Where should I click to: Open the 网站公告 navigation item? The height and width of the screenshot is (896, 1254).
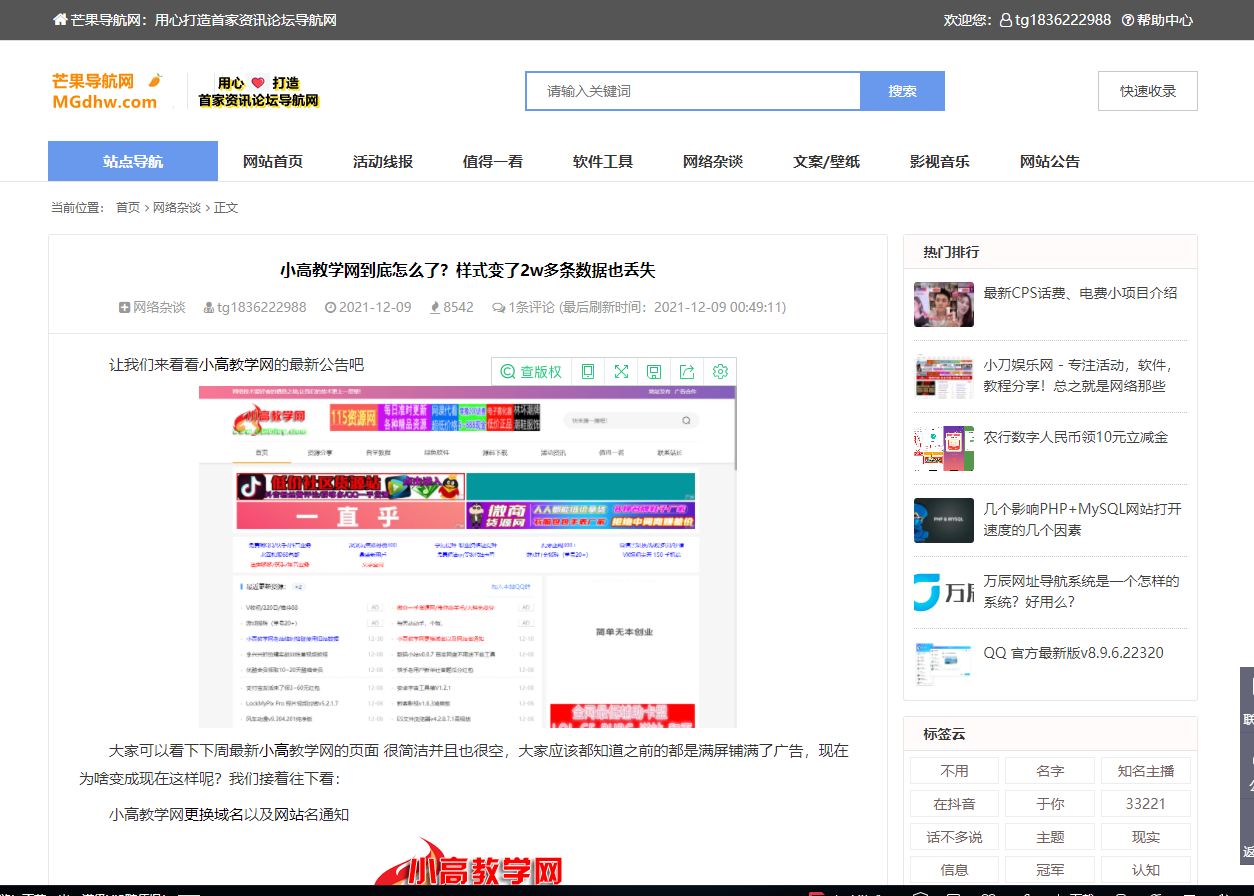(1050, 161)
